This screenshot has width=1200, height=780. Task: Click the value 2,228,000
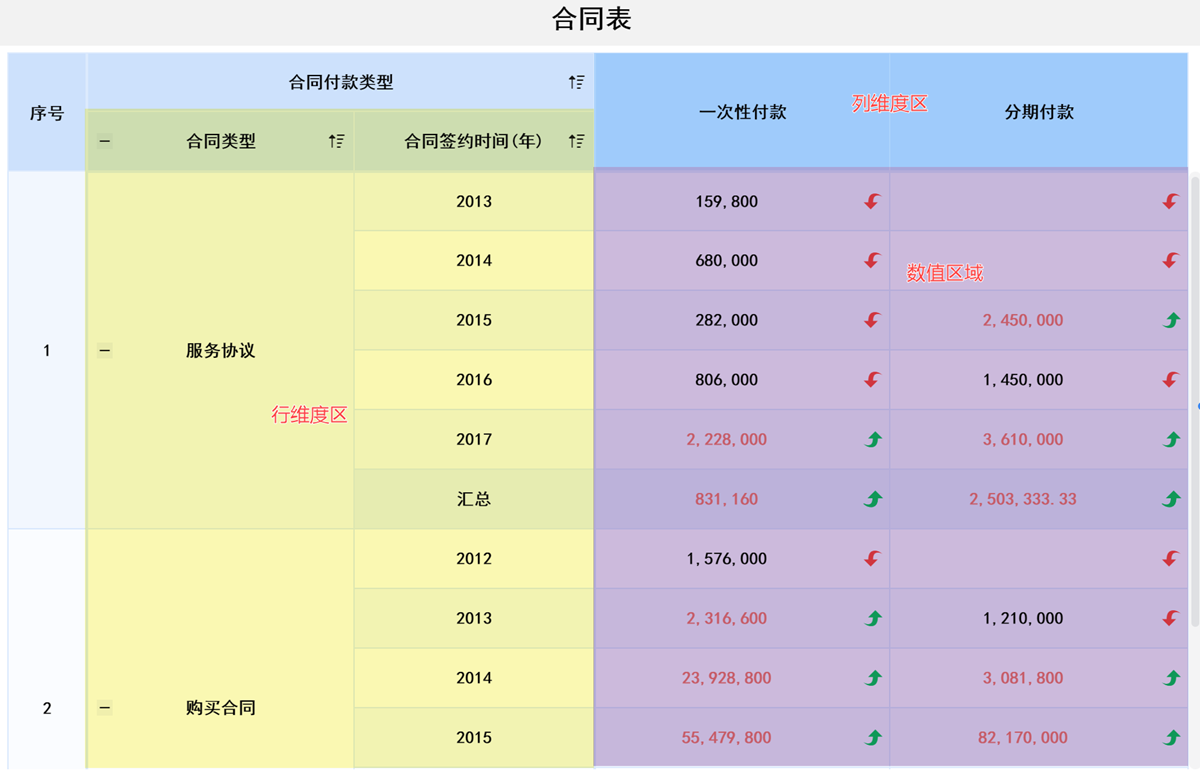tap(727, 439)
